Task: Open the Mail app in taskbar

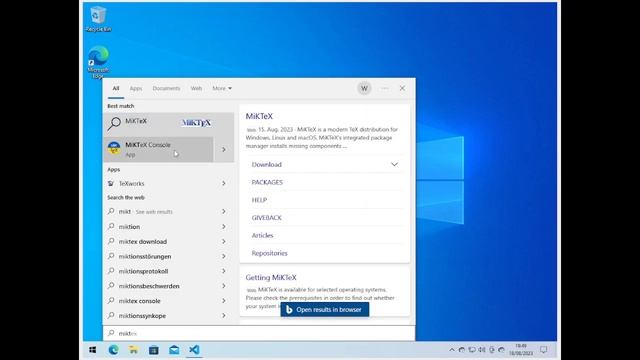Action: [174, 350]
